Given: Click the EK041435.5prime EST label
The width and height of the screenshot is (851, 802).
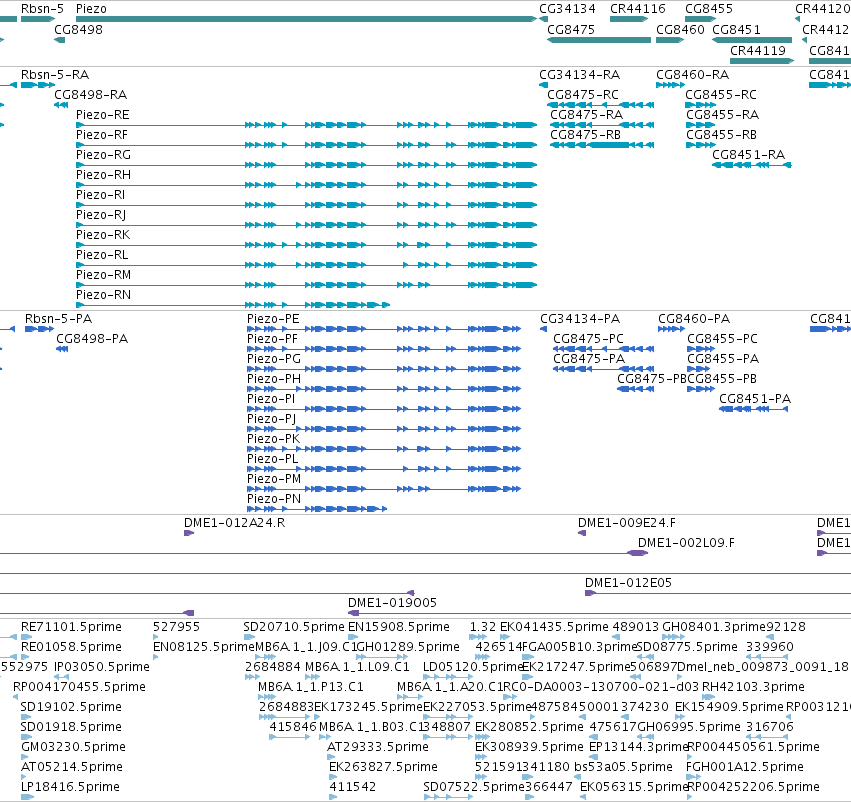Looking at the screenshot, I should pos(554,627).
